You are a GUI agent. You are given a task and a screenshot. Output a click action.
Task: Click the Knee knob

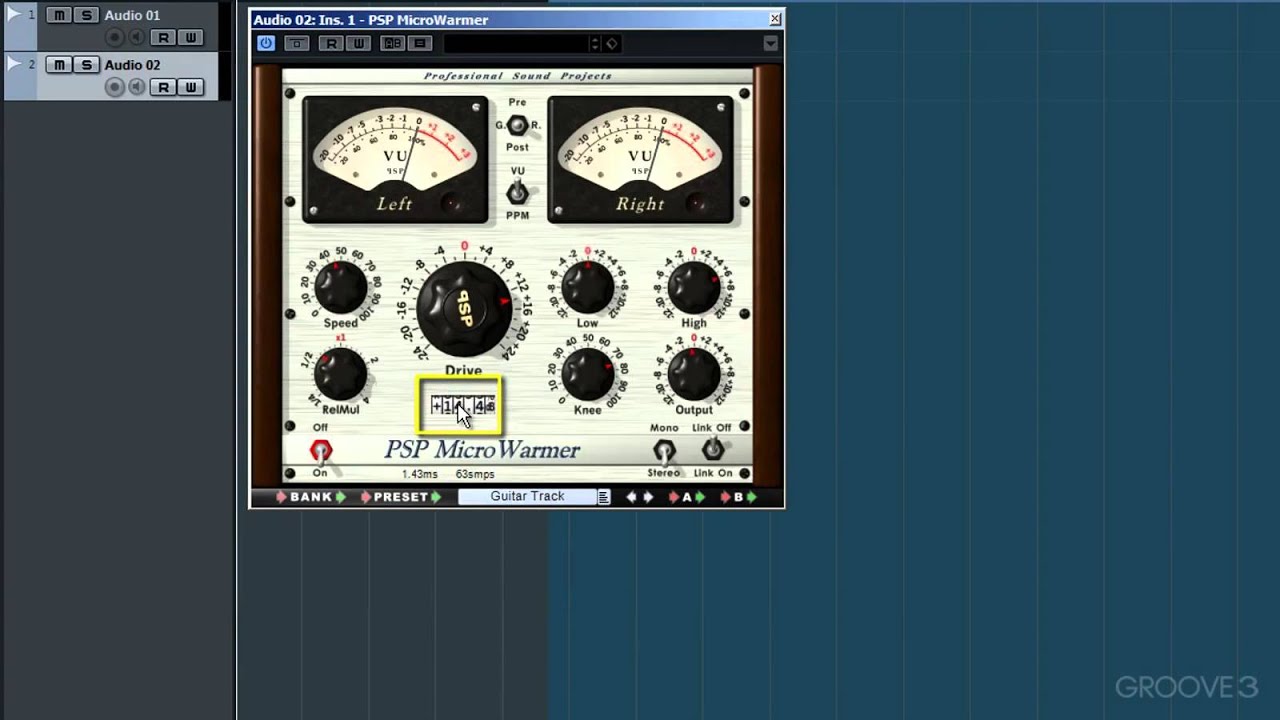(587, 375)
